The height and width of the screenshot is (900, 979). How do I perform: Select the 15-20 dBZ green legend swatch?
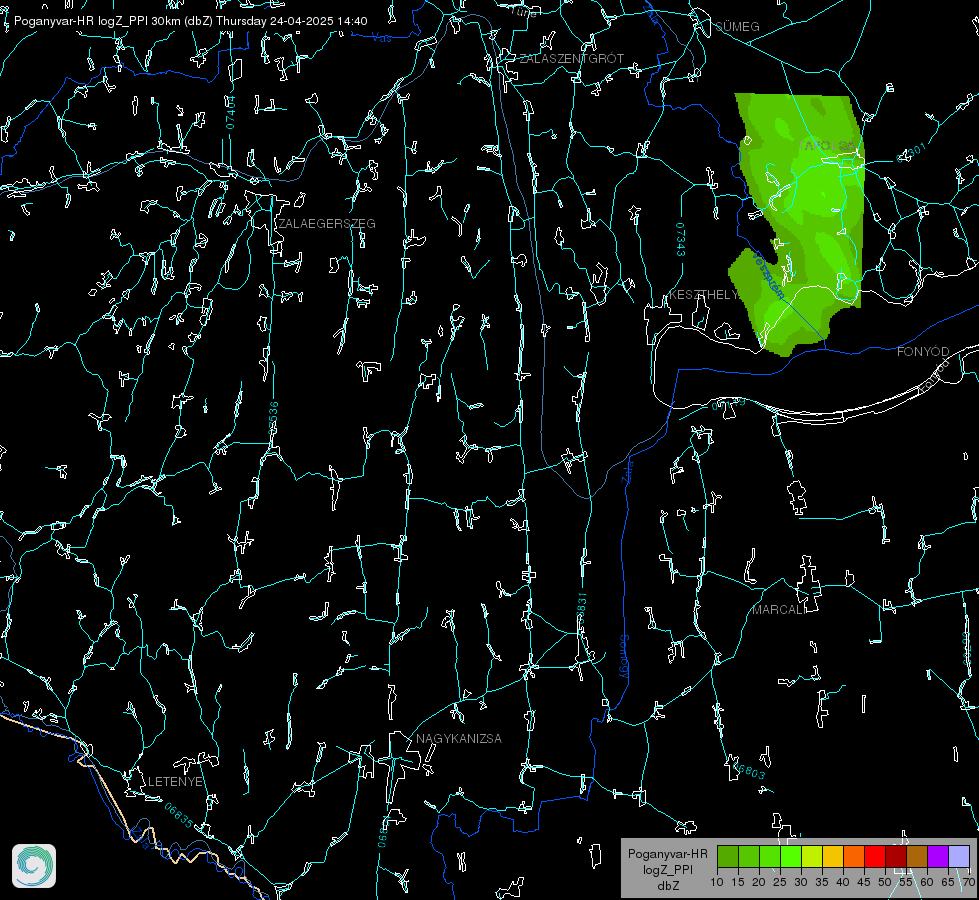click(749, 857)
